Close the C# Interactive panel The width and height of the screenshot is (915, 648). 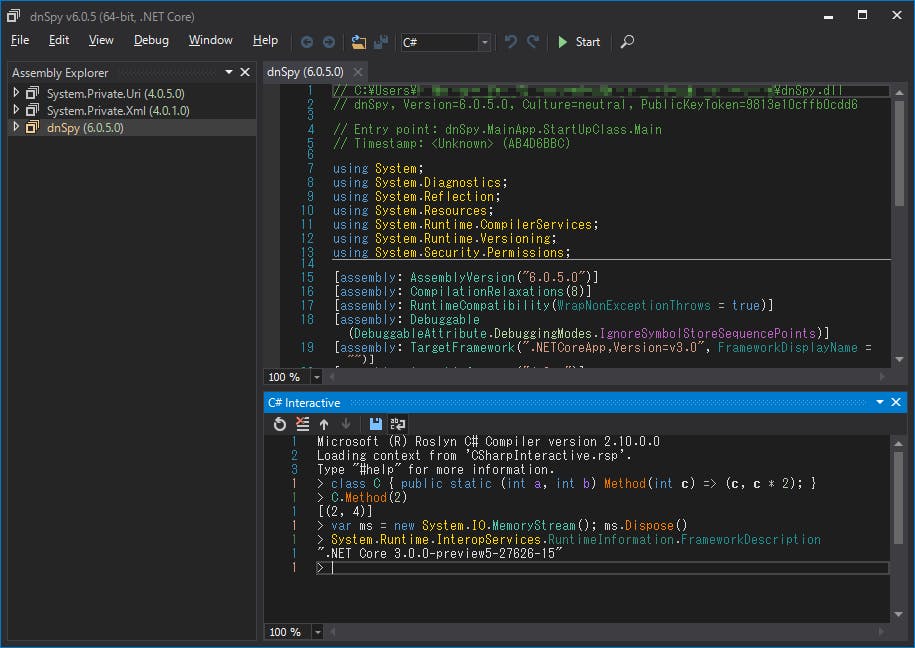896,402
